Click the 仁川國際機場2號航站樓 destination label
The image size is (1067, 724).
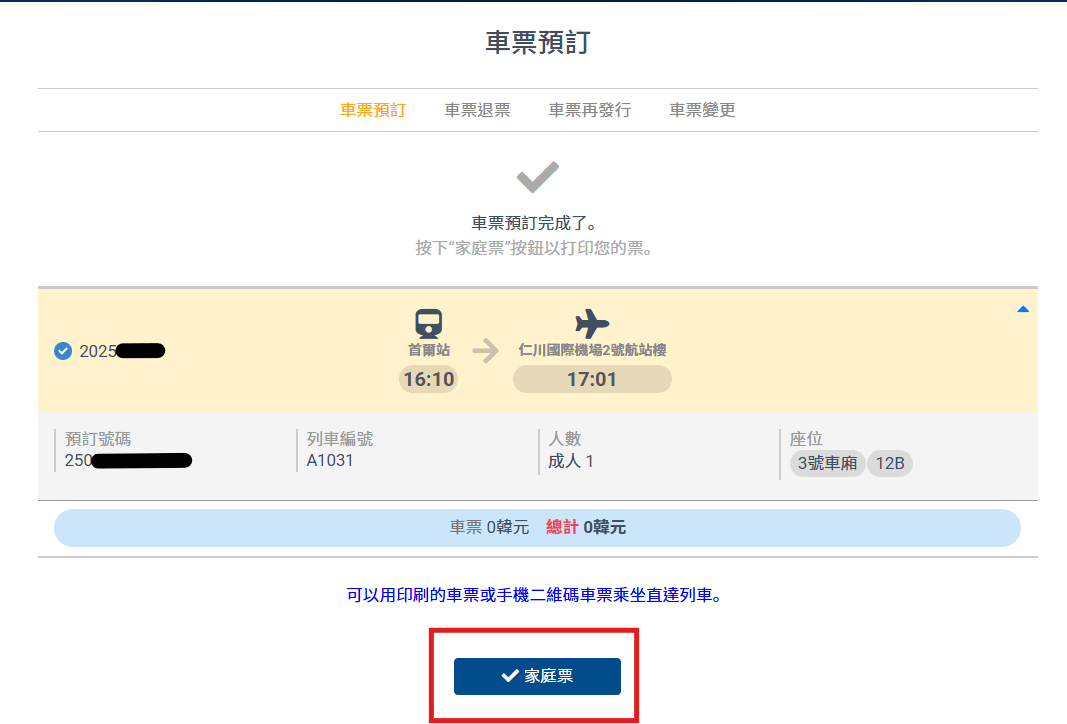[x=592, y=350]
